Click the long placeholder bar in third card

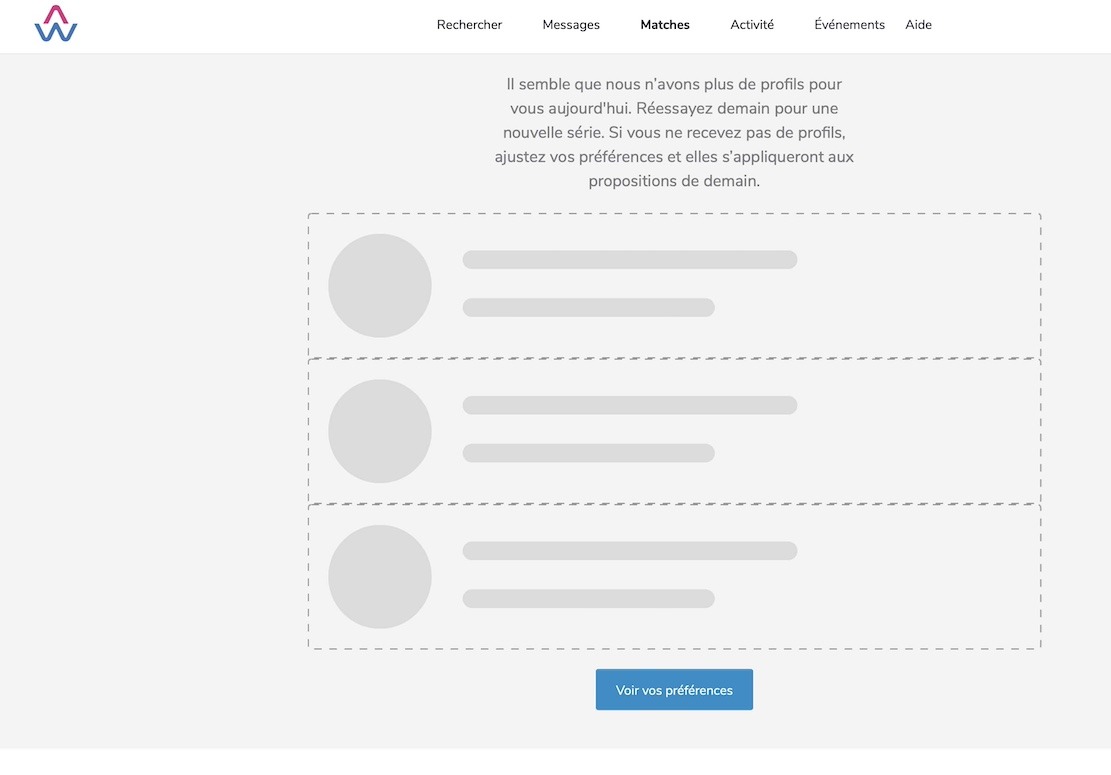pos(630,551)
